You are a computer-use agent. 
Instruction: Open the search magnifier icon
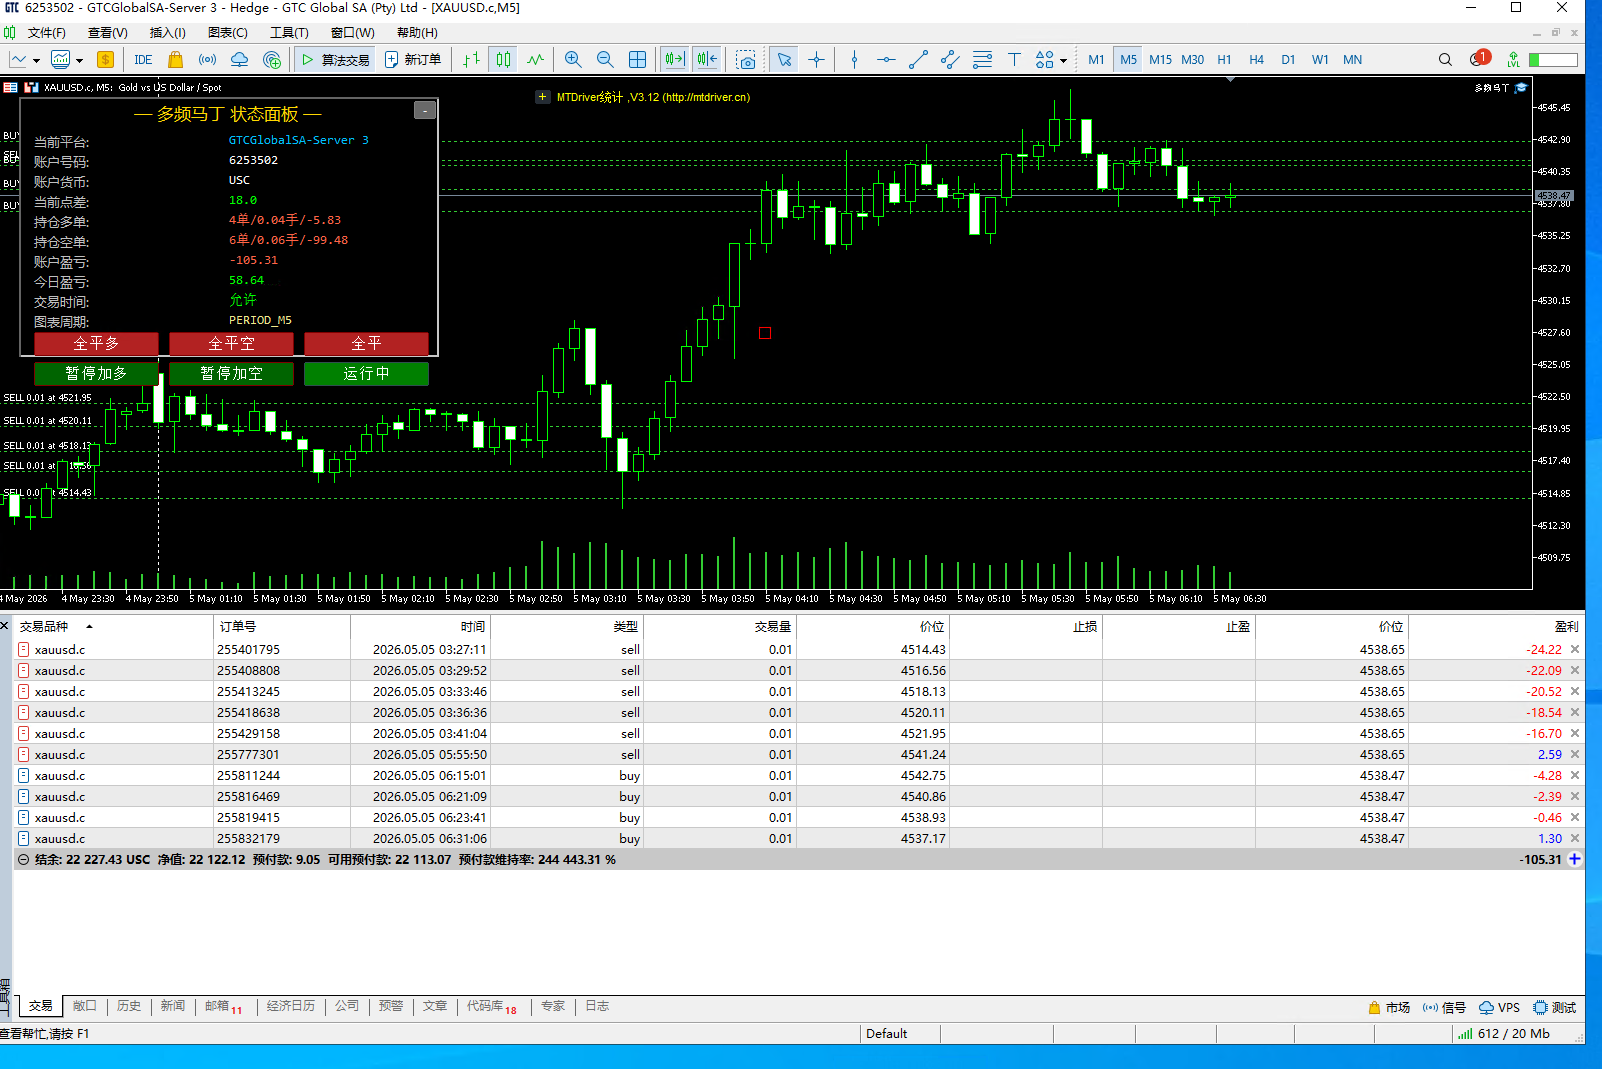[x=1445, y=60]
